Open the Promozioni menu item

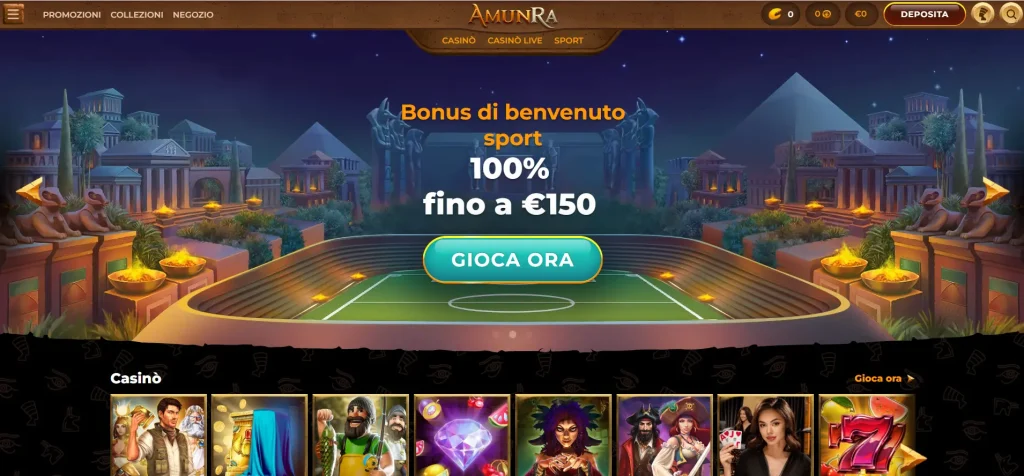point(72,14)
